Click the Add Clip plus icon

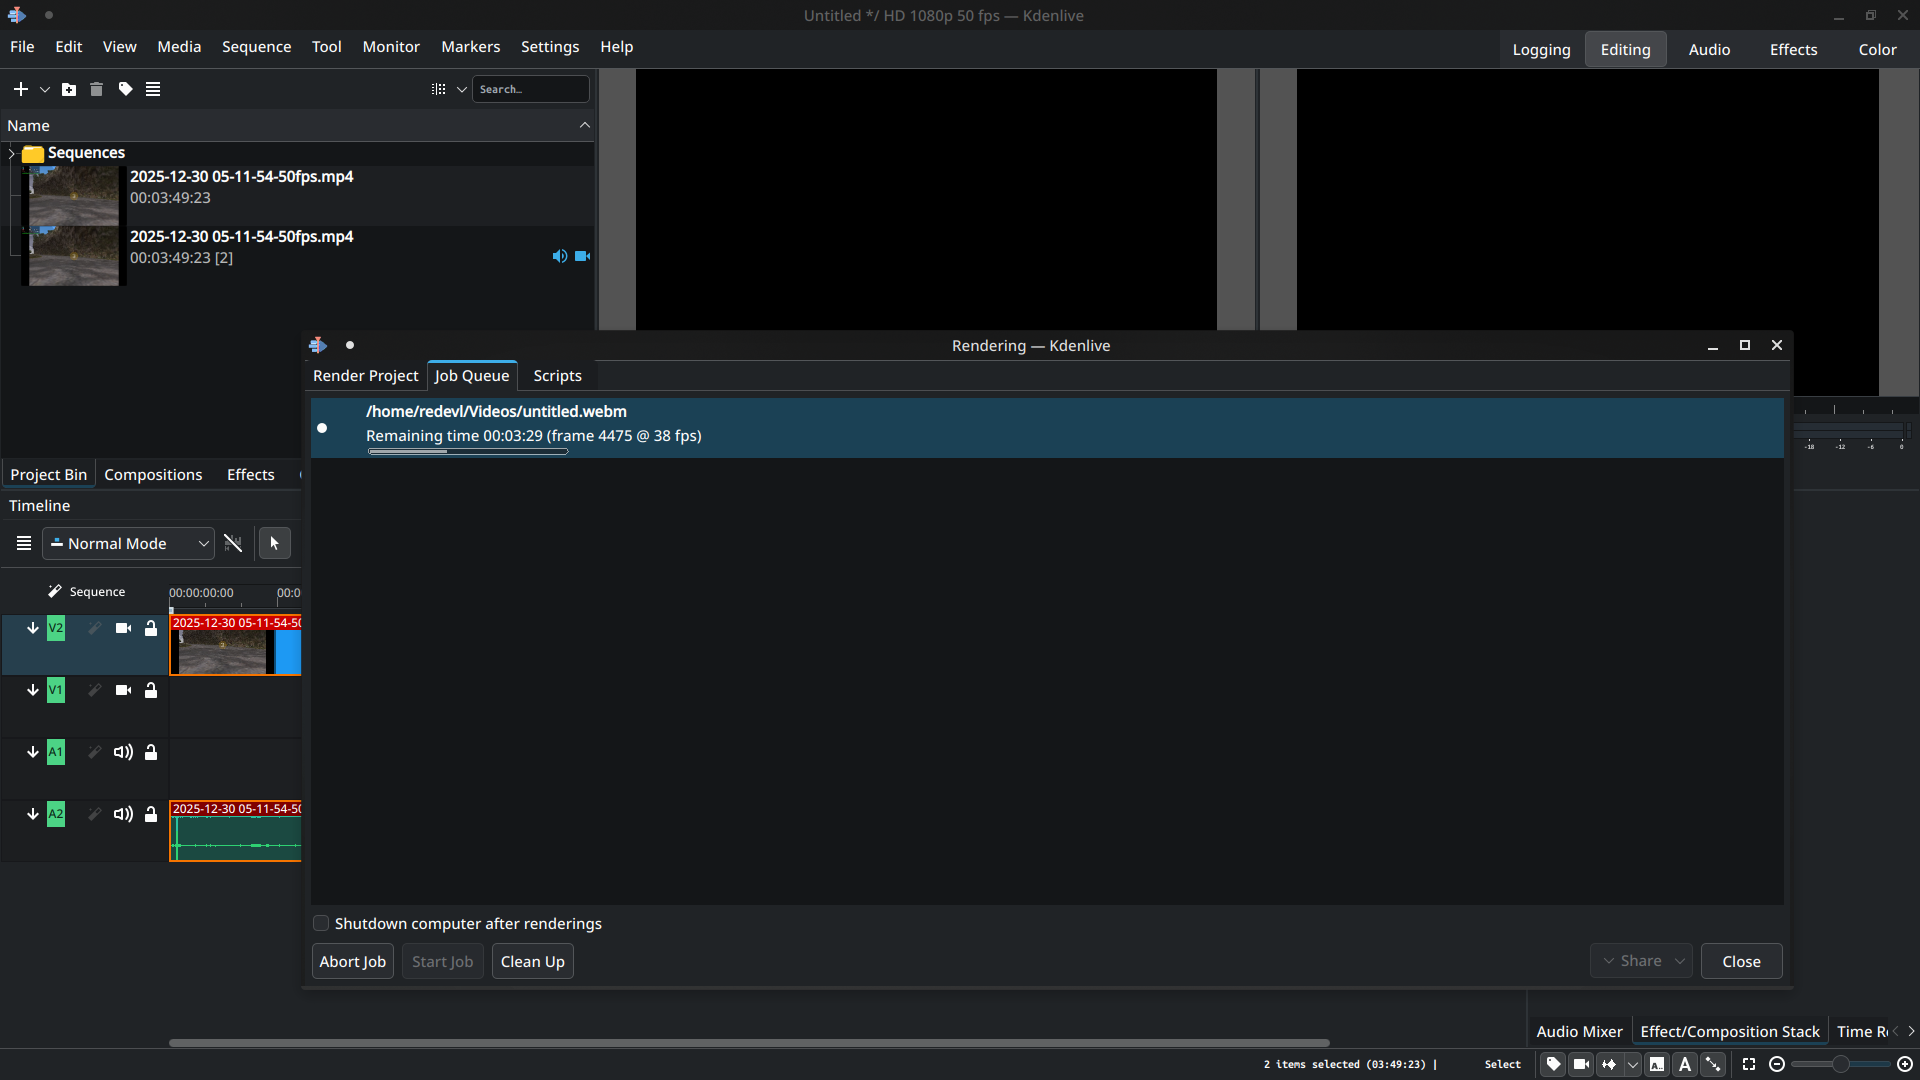(20, 89)
